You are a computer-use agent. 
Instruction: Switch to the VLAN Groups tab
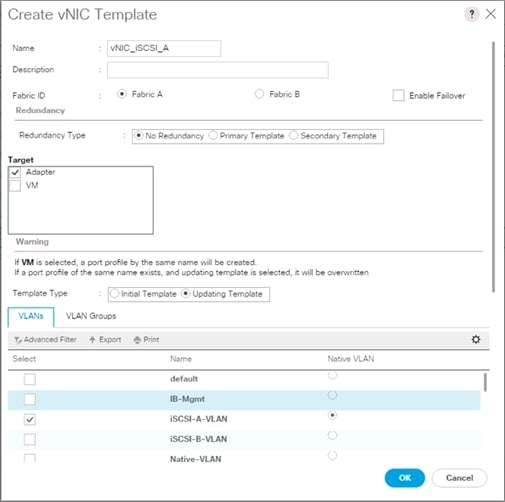click(91, 316)
